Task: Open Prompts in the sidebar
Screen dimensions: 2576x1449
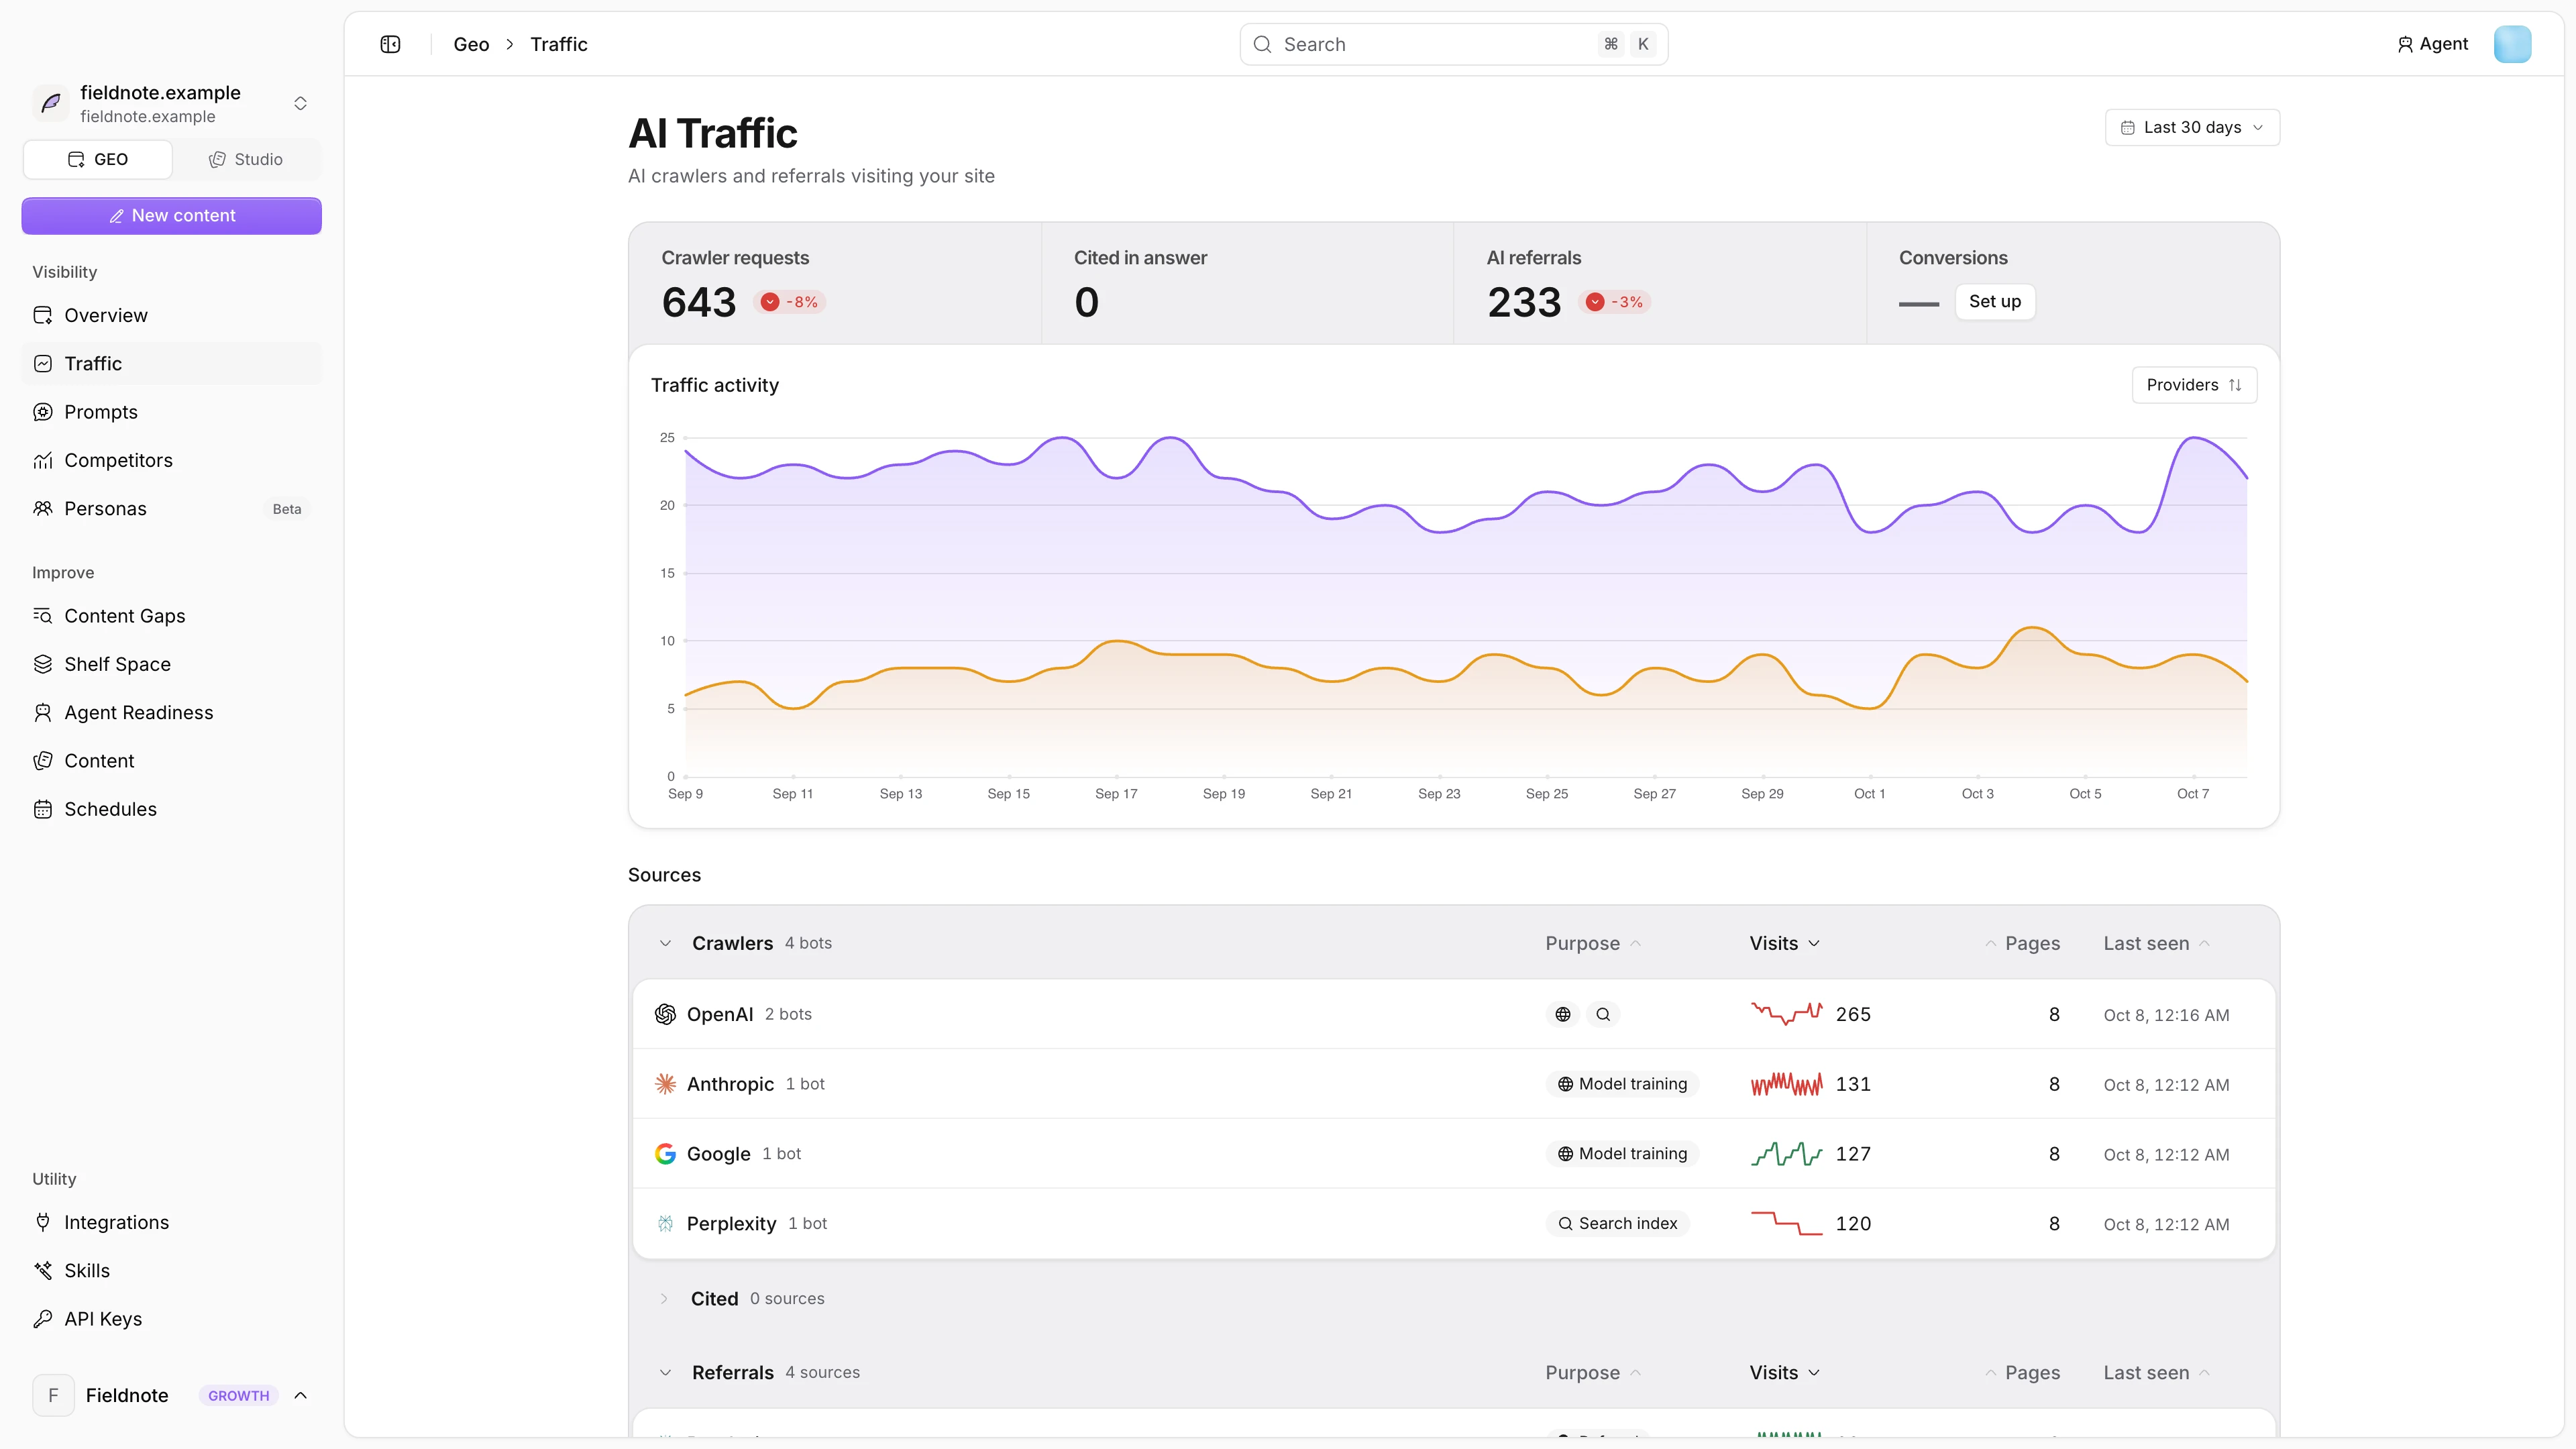Action: click(172, 412)
